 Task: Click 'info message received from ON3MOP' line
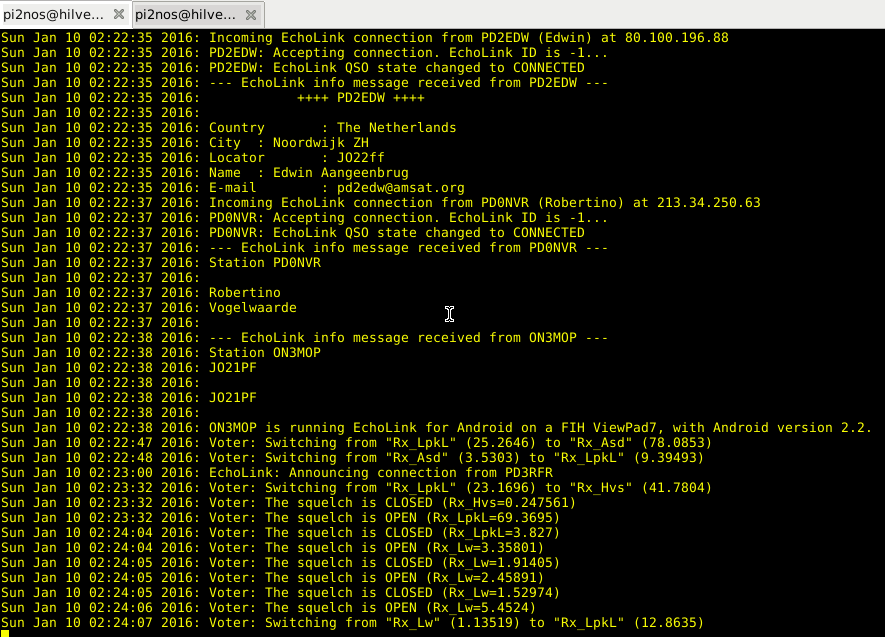409,338
